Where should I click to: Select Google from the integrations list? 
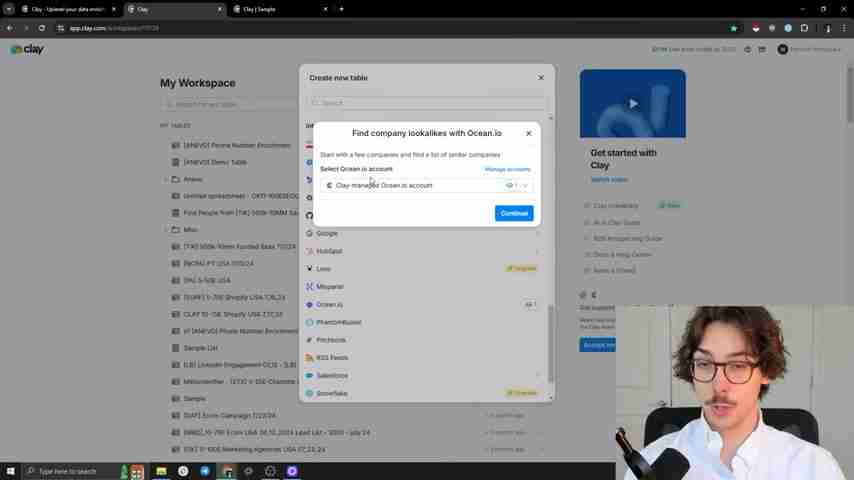[327, 233]
